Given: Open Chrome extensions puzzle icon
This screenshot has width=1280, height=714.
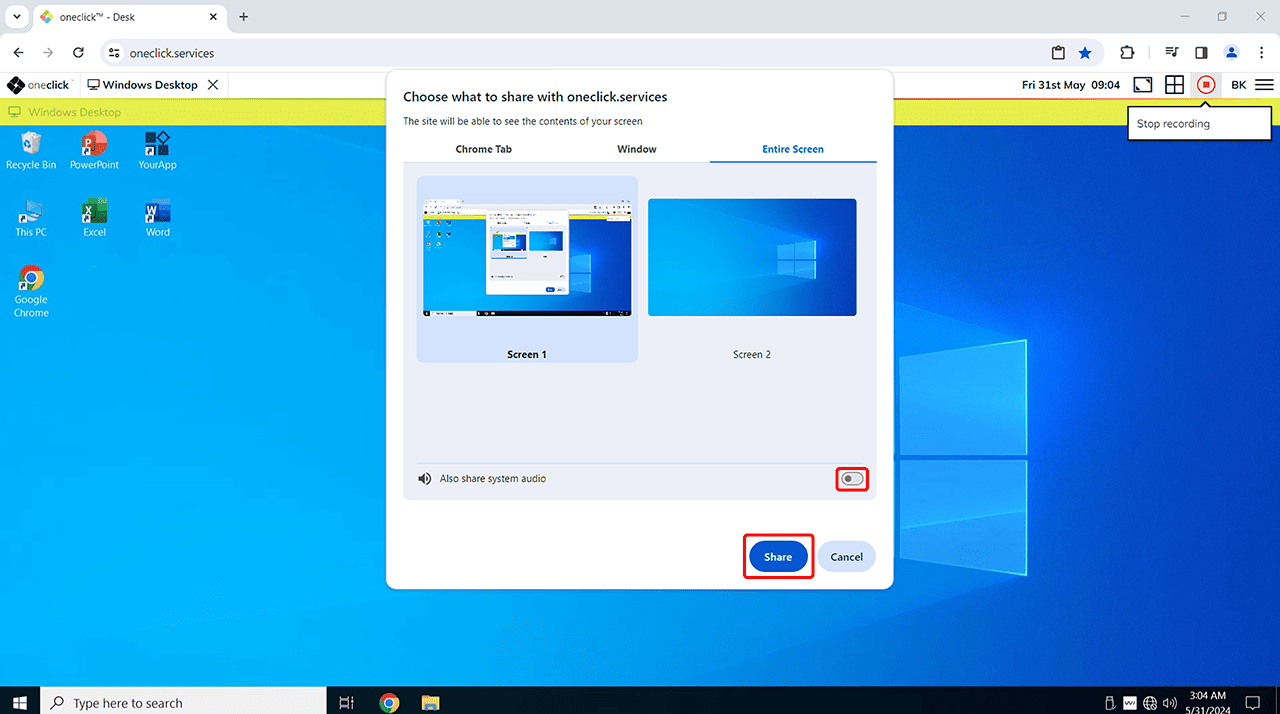Looking at the screenshot, I should pyautogui.click(x=1127, y=53).
